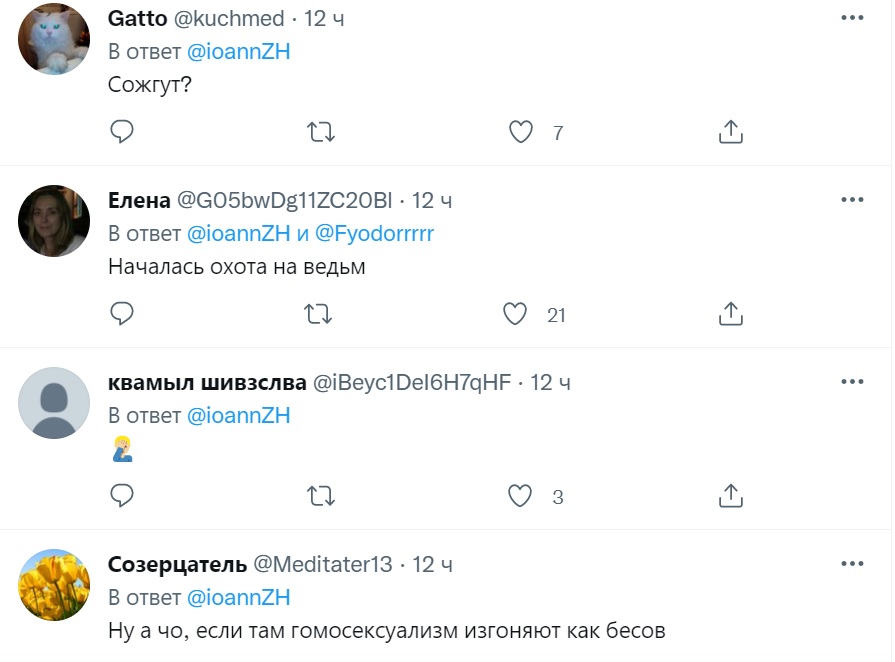Like квамыл шивзслва's tweet with 3 likes

[520, 495]
